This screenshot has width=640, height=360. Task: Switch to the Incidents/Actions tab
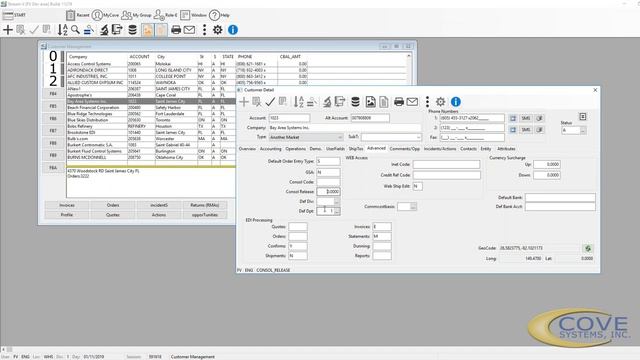(440, 149)
